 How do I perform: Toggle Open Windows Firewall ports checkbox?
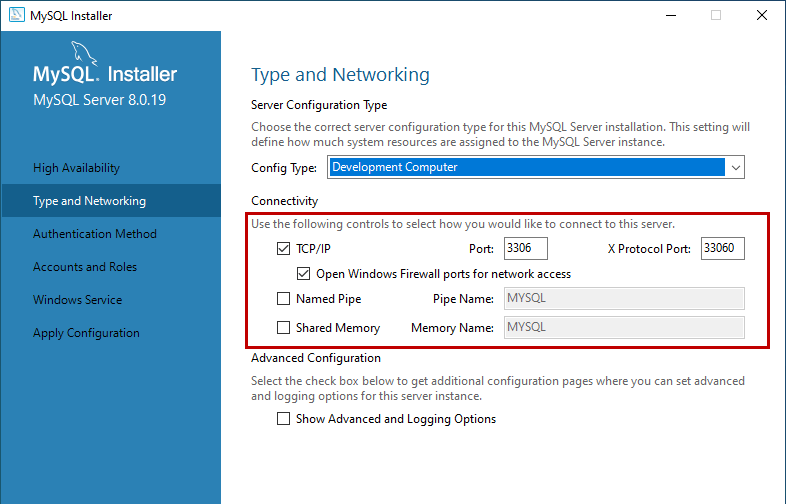(303, 273)
